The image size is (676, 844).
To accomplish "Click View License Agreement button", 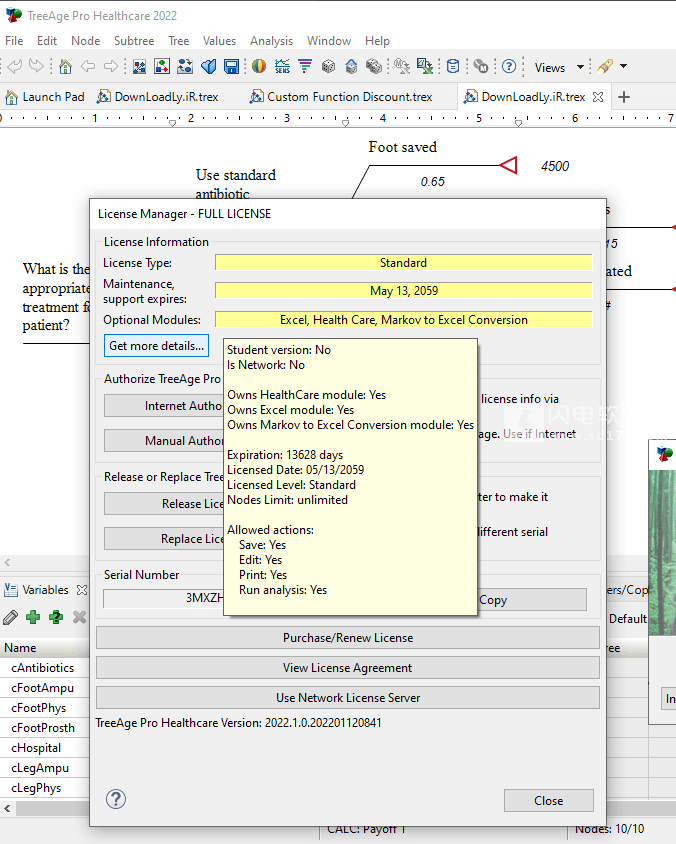I will point(347,668).
